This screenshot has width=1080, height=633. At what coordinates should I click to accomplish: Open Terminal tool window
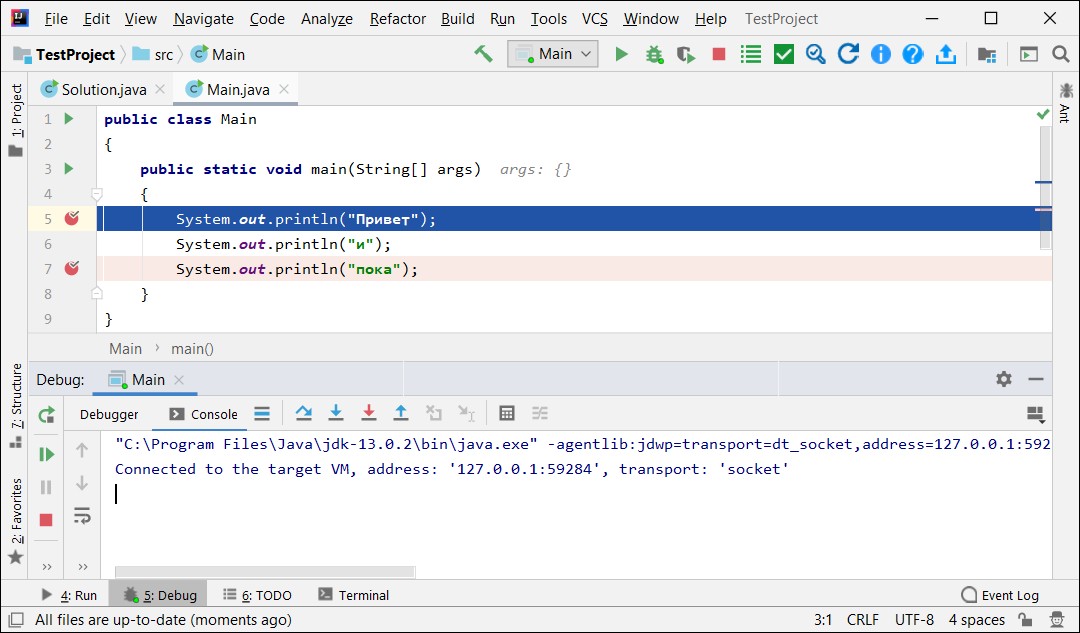tap(354, 595)
